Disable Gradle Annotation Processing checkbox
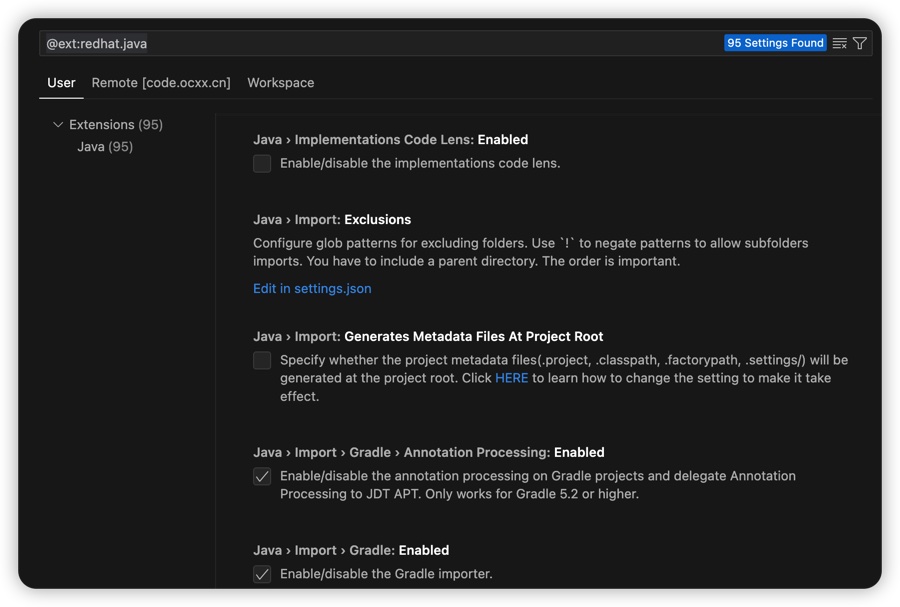This screenshot has height=607, width=900. 262,476
